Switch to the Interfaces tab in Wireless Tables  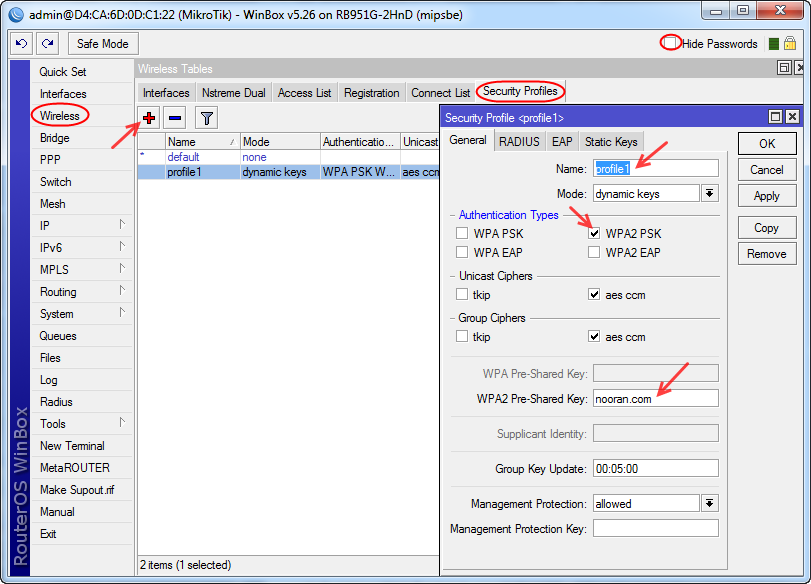166,93
